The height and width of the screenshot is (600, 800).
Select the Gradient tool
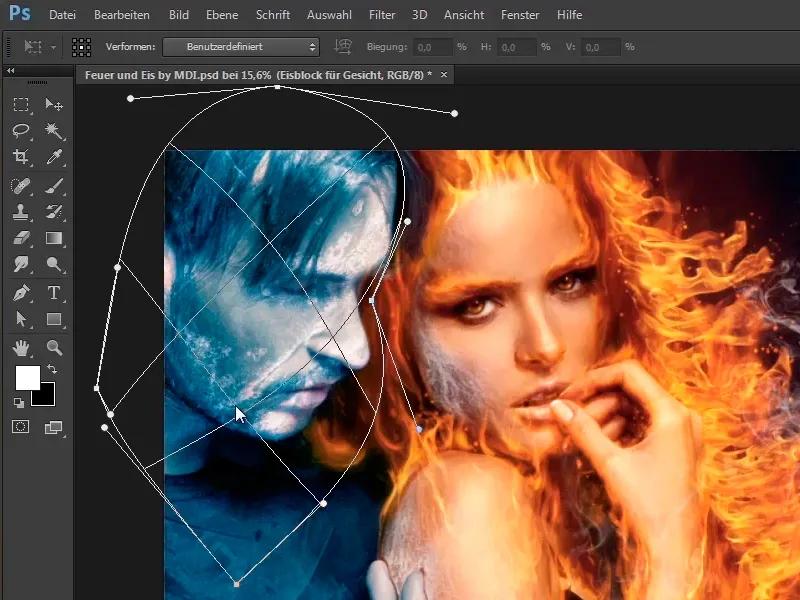tap(54, 238)
